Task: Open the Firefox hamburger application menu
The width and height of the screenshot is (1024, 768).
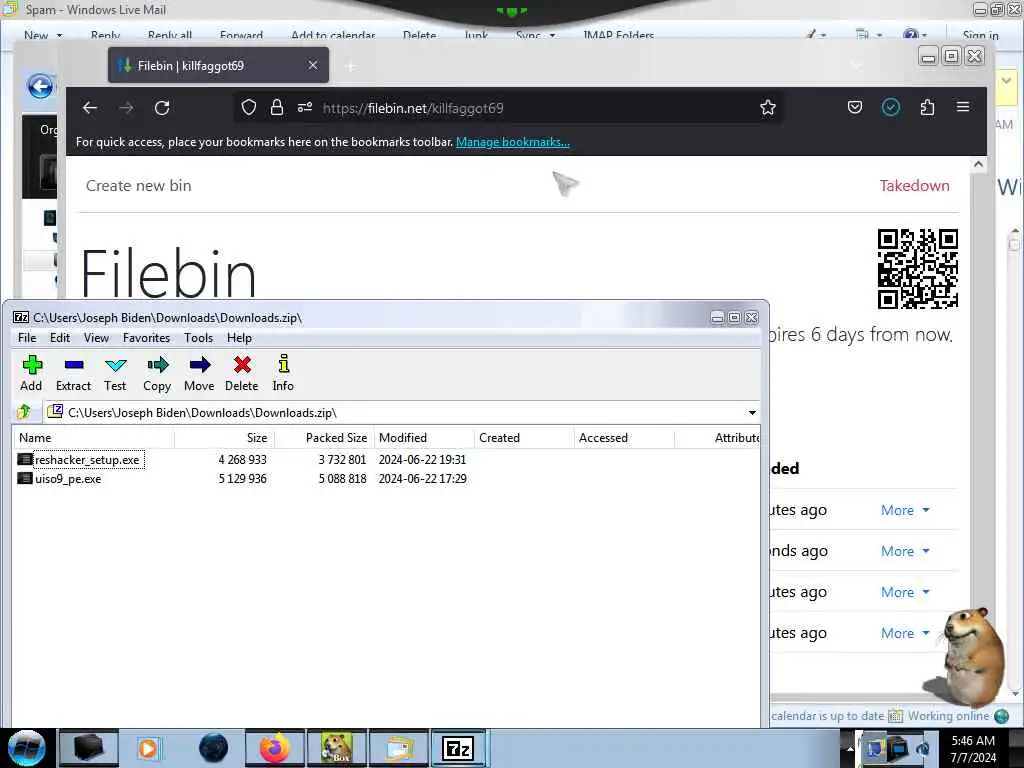Action: [963, 106]
